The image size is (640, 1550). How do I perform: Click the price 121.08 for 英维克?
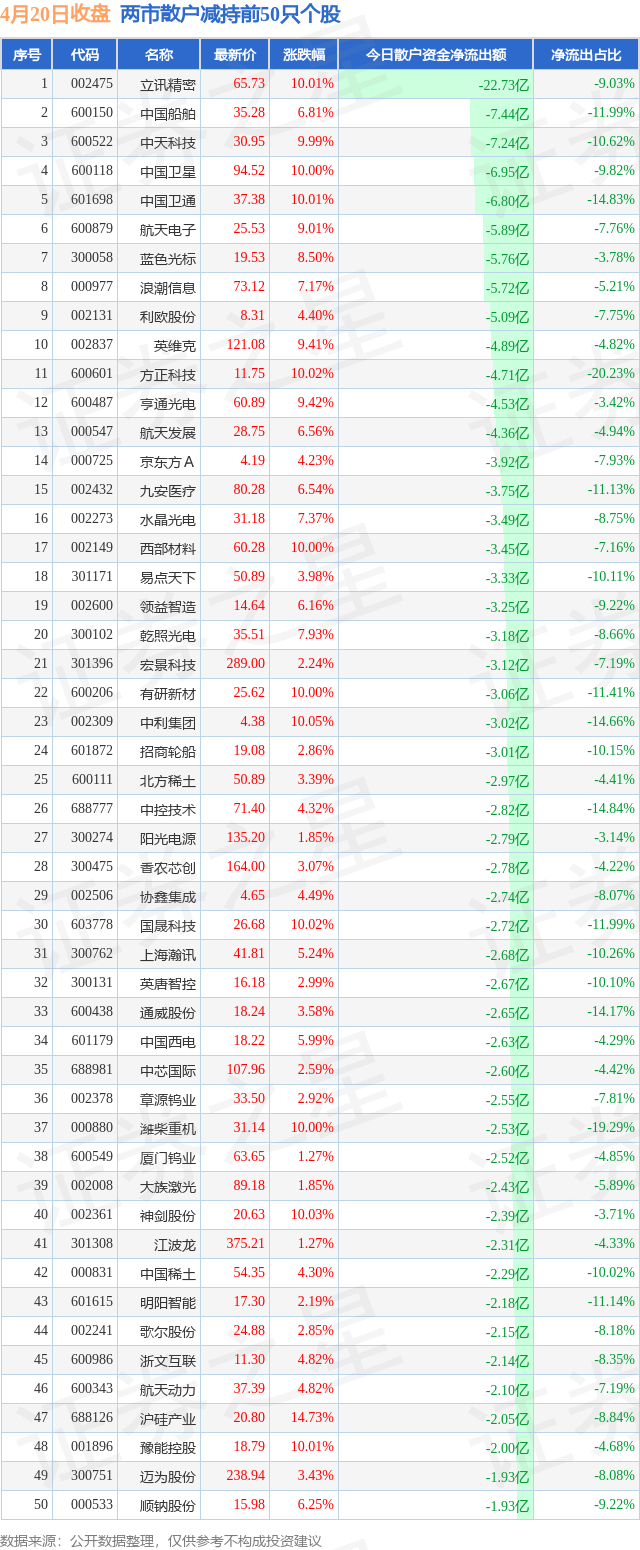[x=246, y=345]
